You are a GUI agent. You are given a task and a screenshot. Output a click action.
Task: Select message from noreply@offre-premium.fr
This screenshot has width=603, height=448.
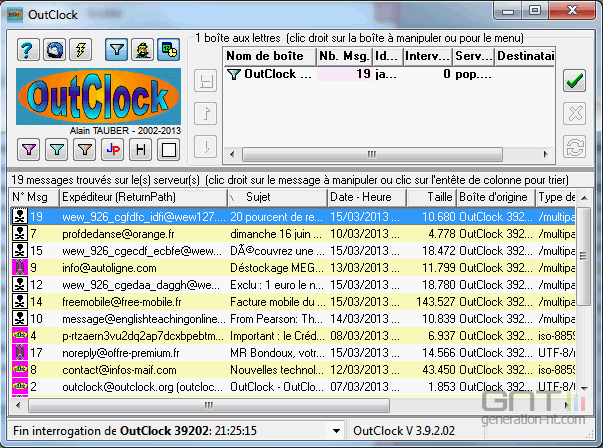click(x=293, y=353)
